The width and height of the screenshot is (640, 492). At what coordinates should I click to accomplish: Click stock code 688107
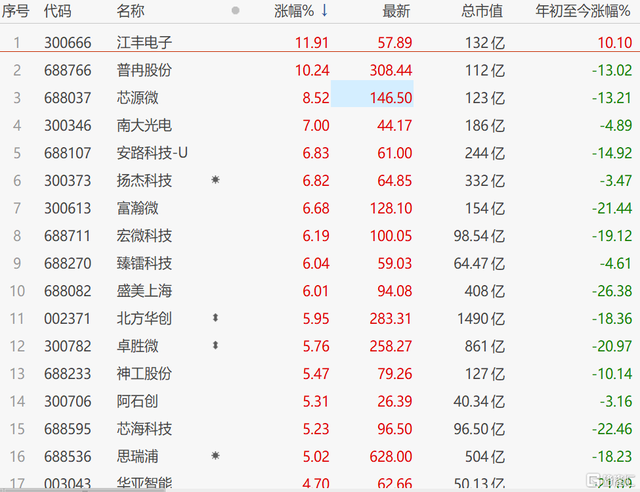tap(68, 153)
